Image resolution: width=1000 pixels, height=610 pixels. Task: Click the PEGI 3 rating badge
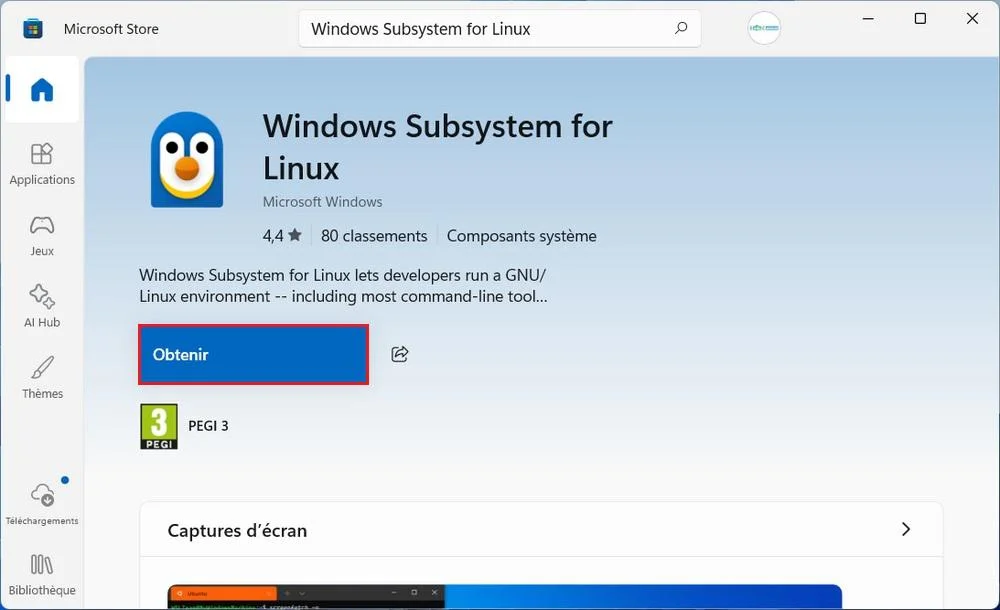point(159,426)
